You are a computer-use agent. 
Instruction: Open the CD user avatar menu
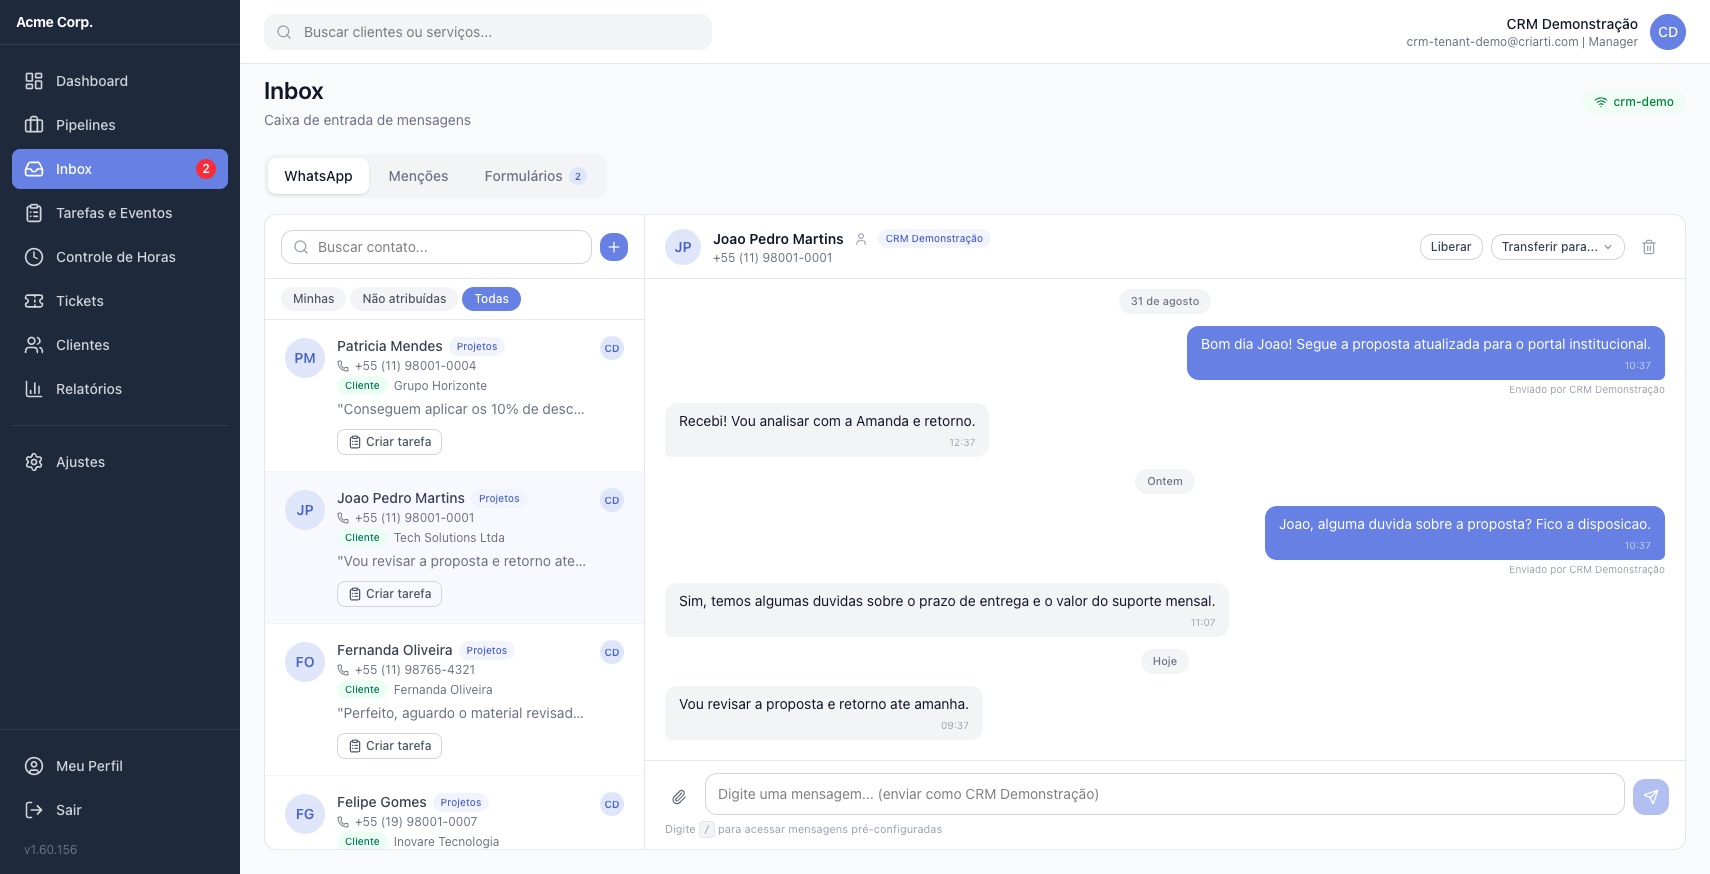1668,32
